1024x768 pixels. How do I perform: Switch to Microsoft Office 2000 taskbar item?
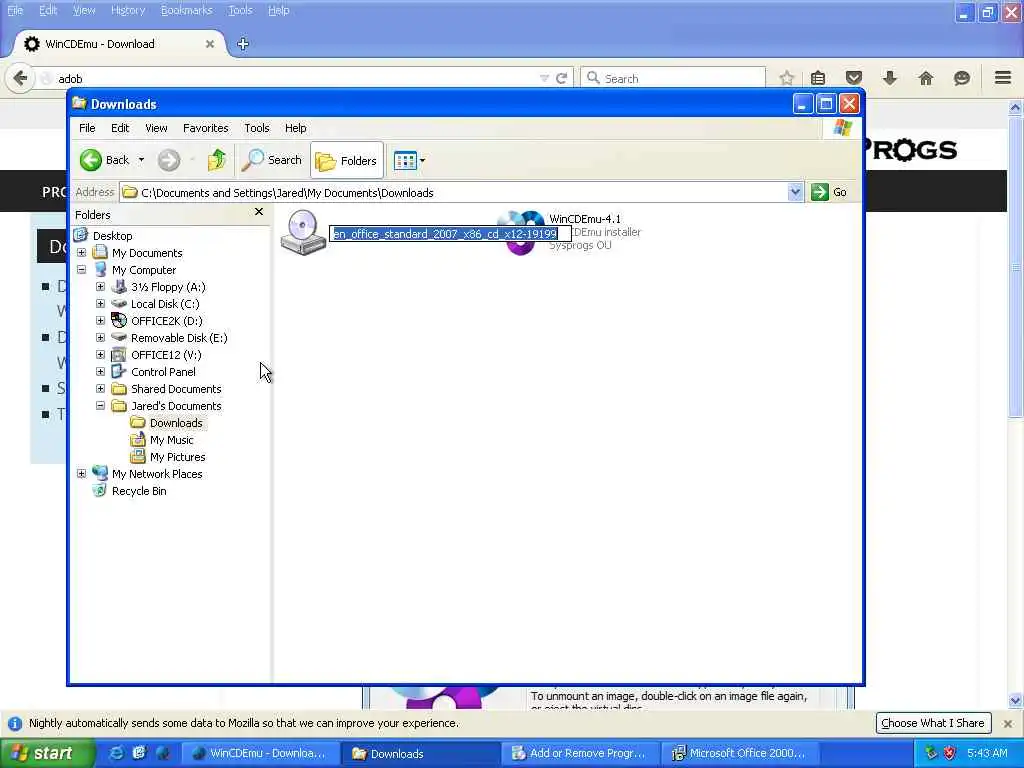741,754
